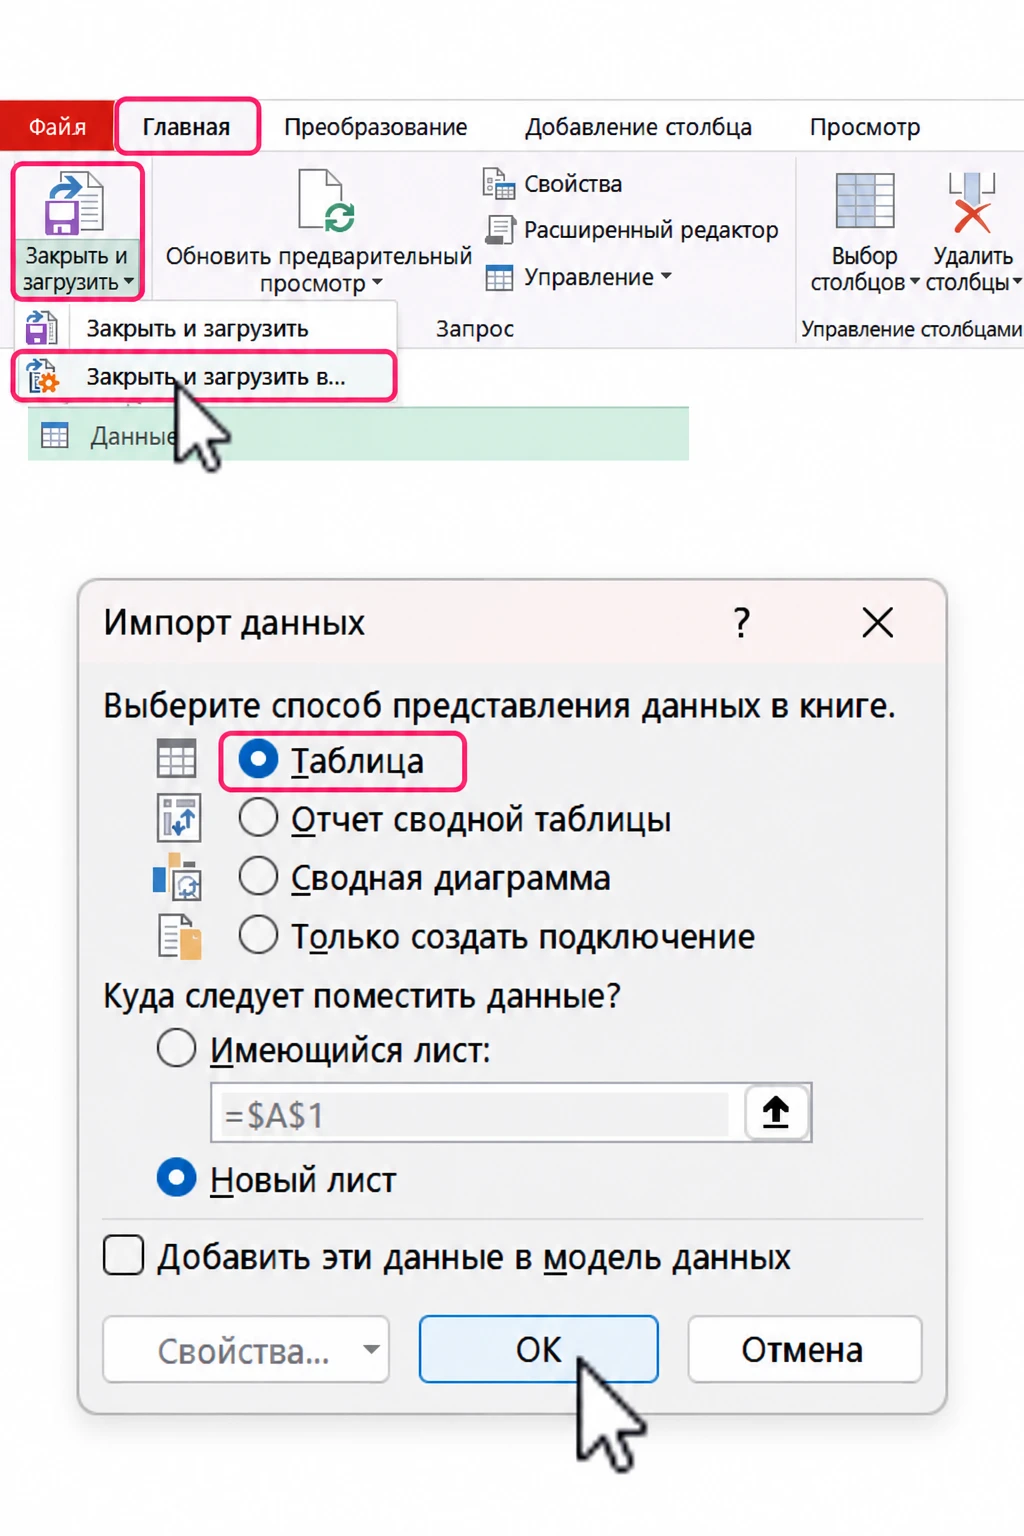
Task: Click the Расширенный редактор label
Action: tap(651, 230)
